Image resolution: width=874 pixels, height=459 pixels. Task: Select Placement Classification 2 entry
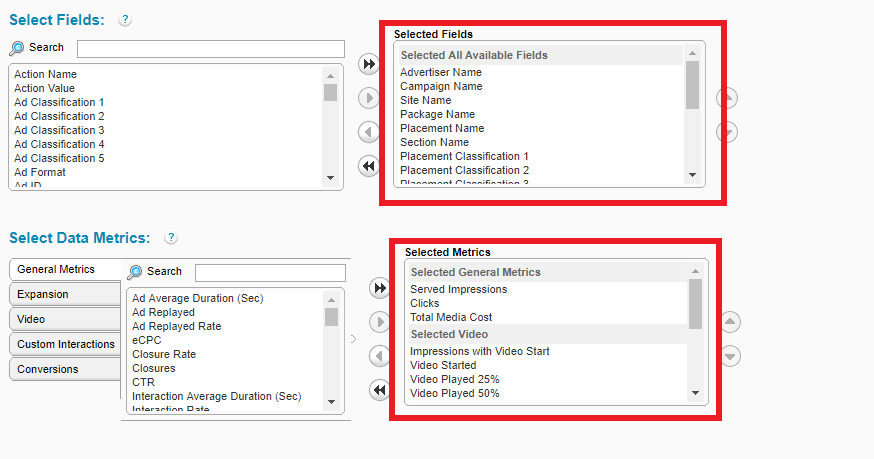[x=464, y=170]
